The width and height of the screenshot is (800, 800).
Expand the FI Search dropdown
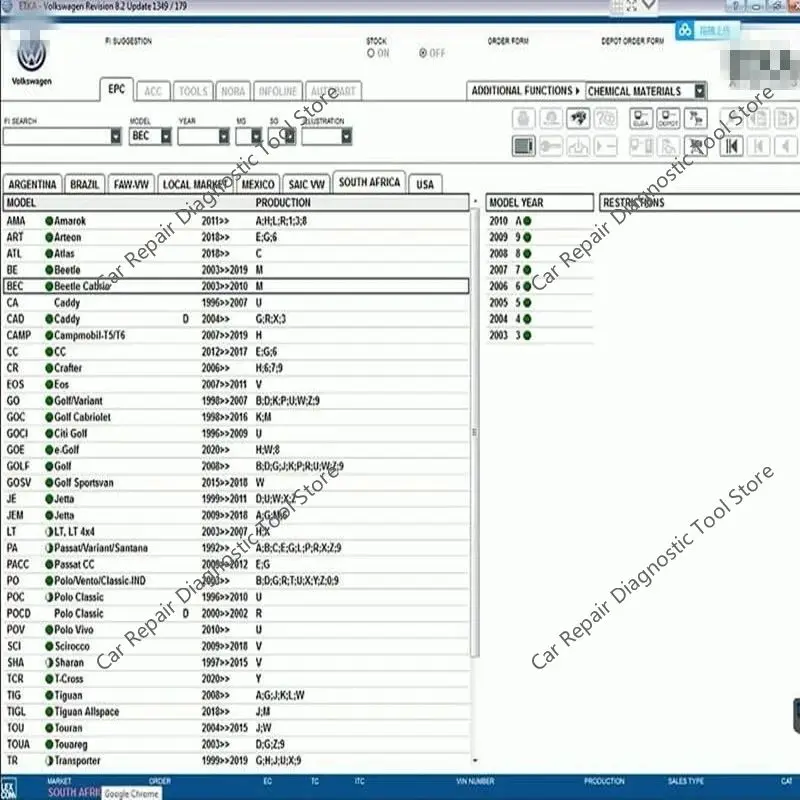116,136
